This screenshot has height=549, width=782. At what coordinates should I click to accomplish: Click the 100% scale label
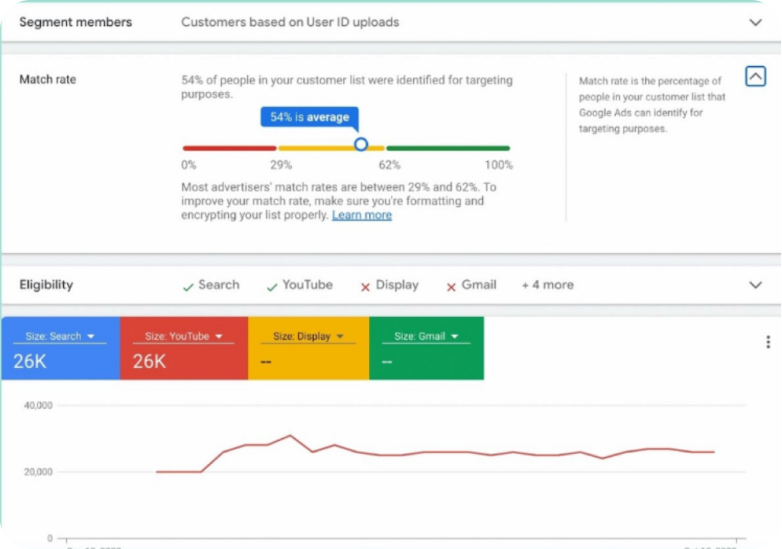499,165
